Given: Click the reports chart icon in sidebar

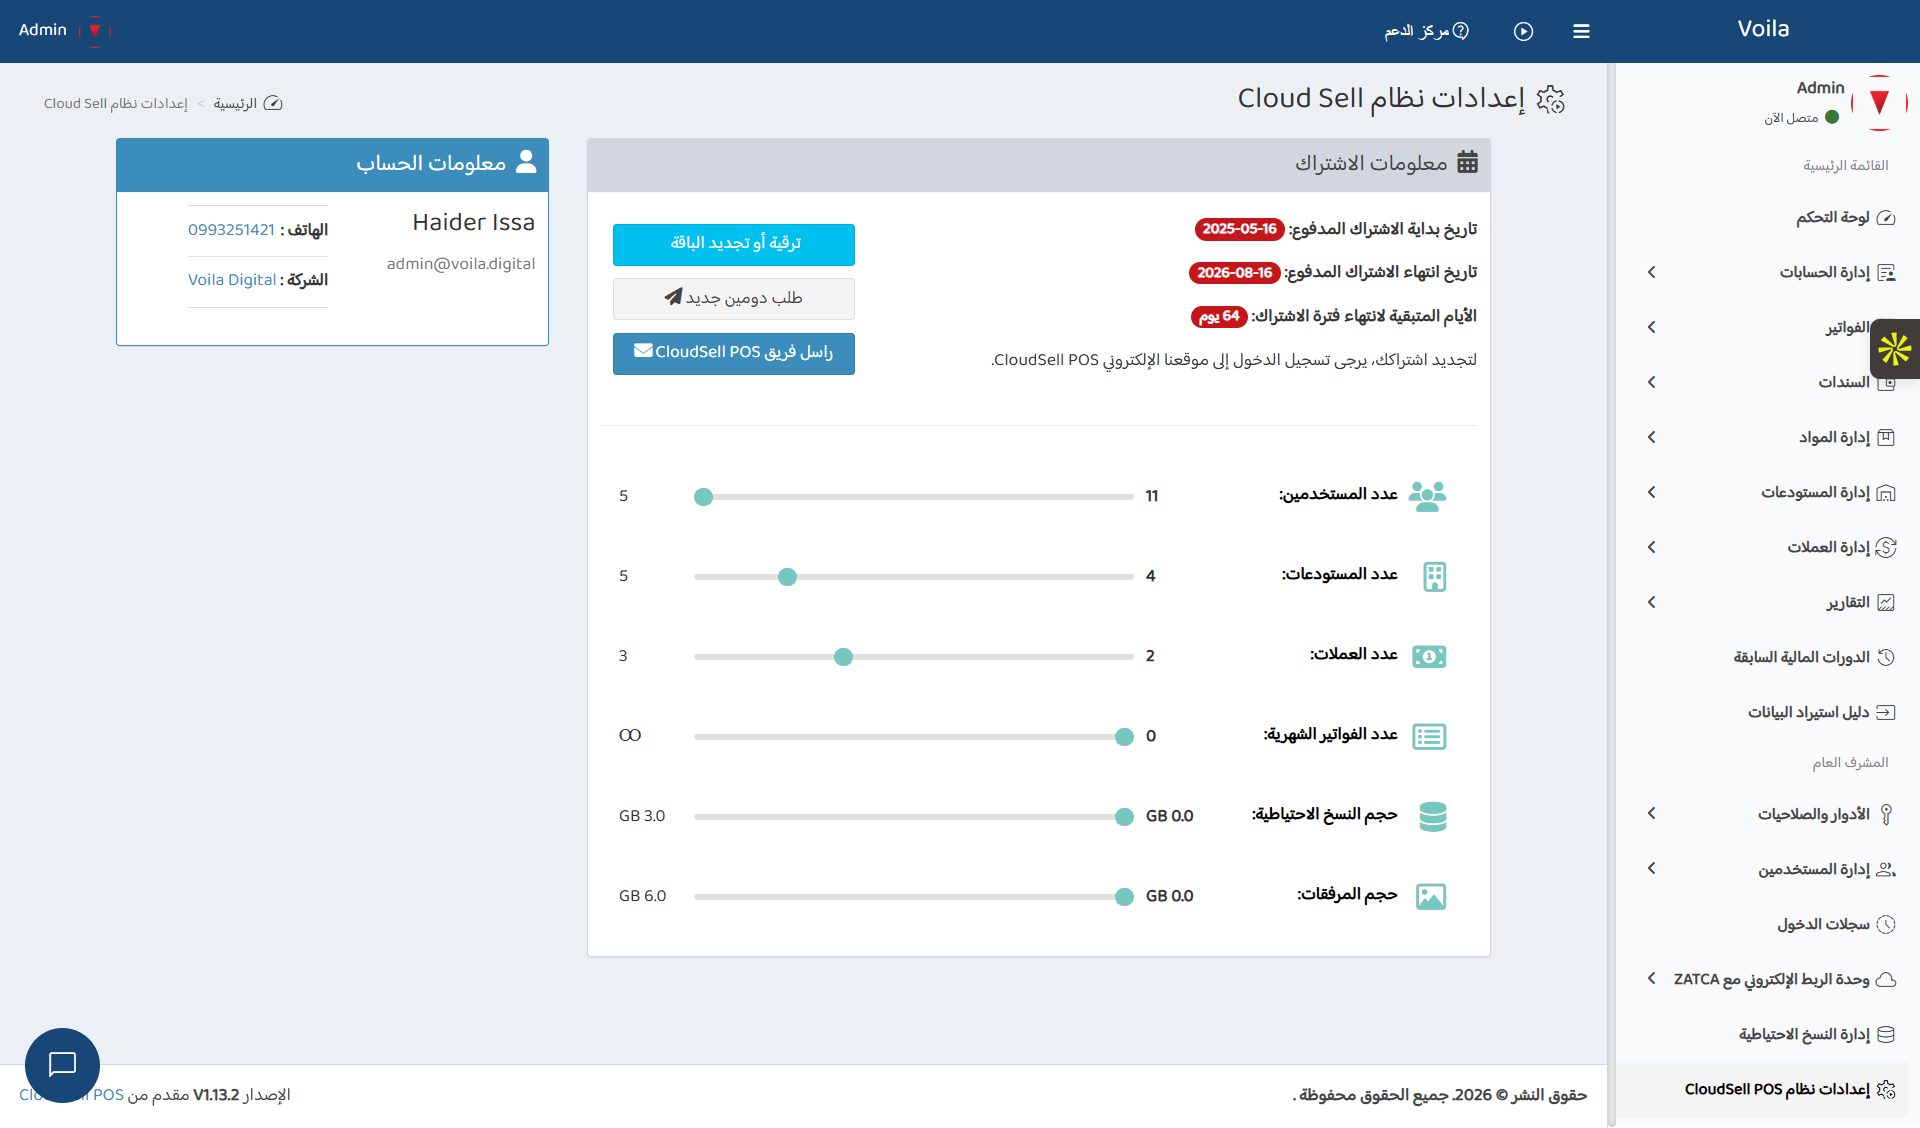Looking at the screenshot, I should [1886, 603].
